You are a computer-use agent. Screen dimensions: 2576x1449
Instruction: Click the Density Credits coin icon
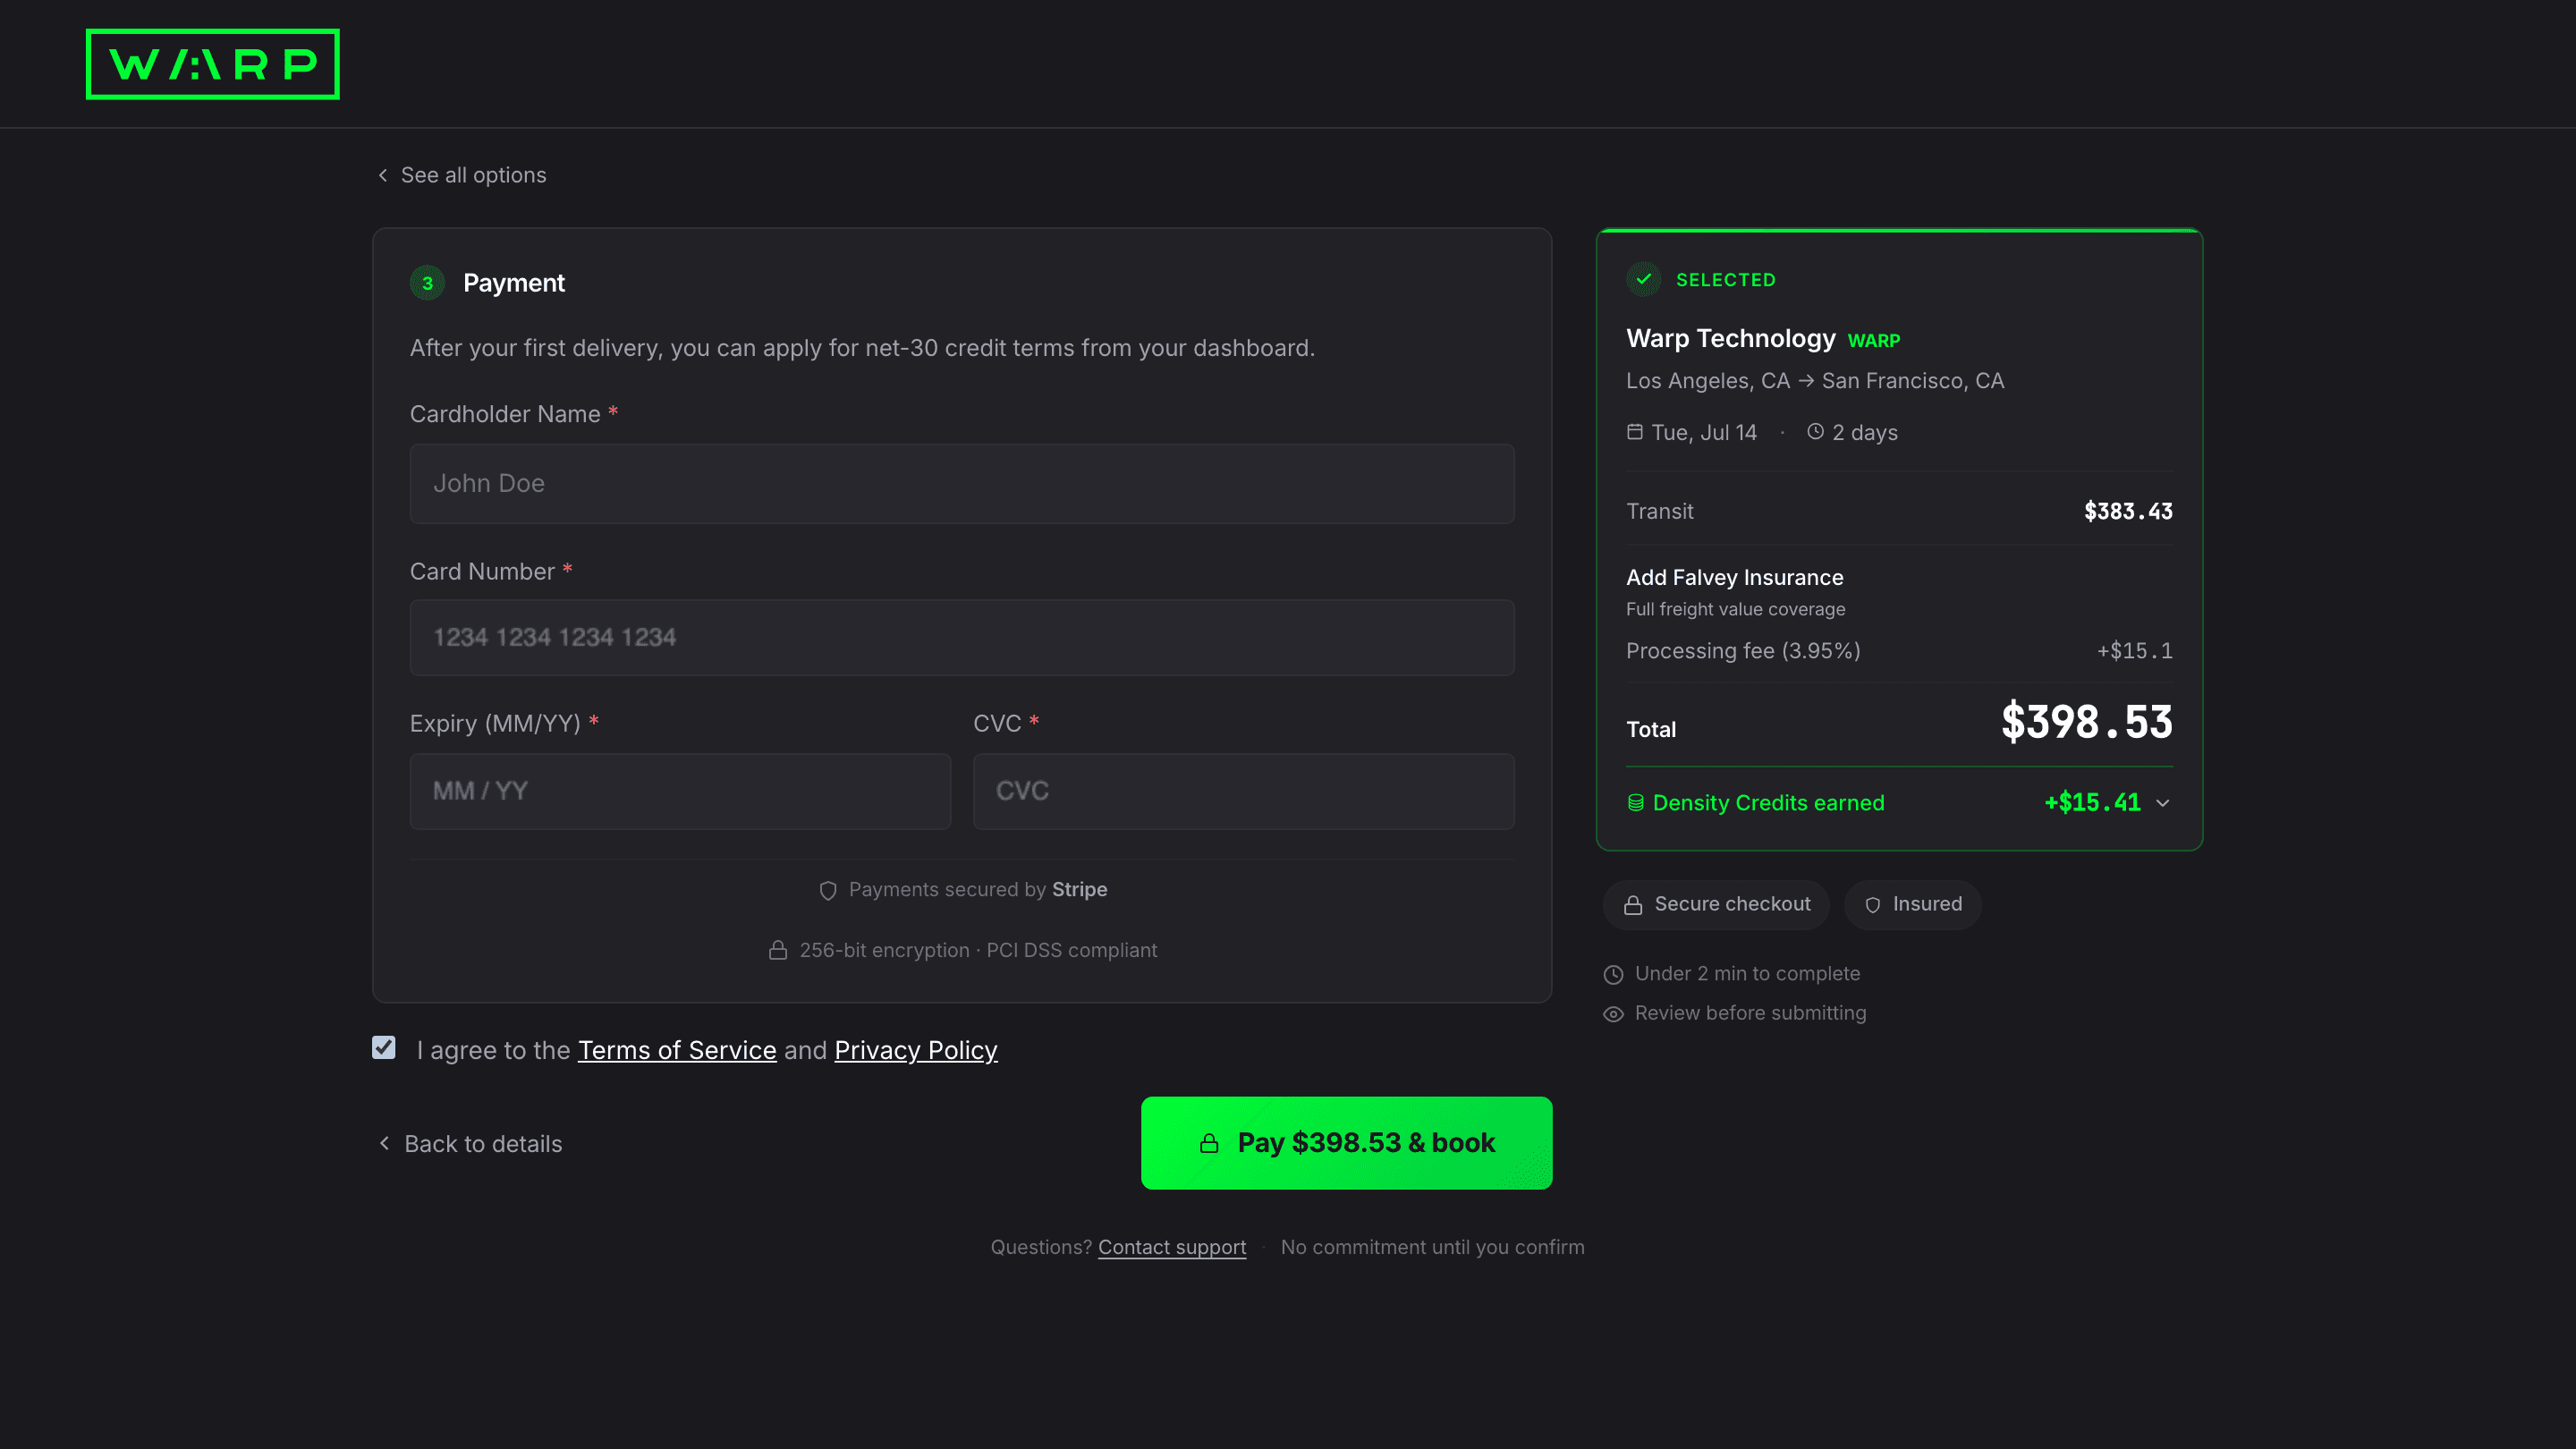(1636, 803)
